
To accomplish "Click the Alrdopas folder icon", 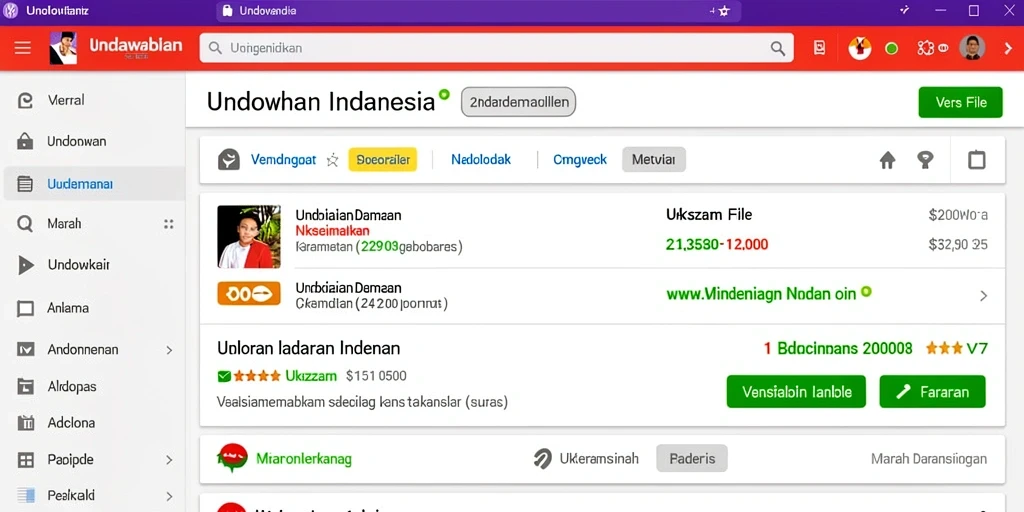I will click(25, 387).
